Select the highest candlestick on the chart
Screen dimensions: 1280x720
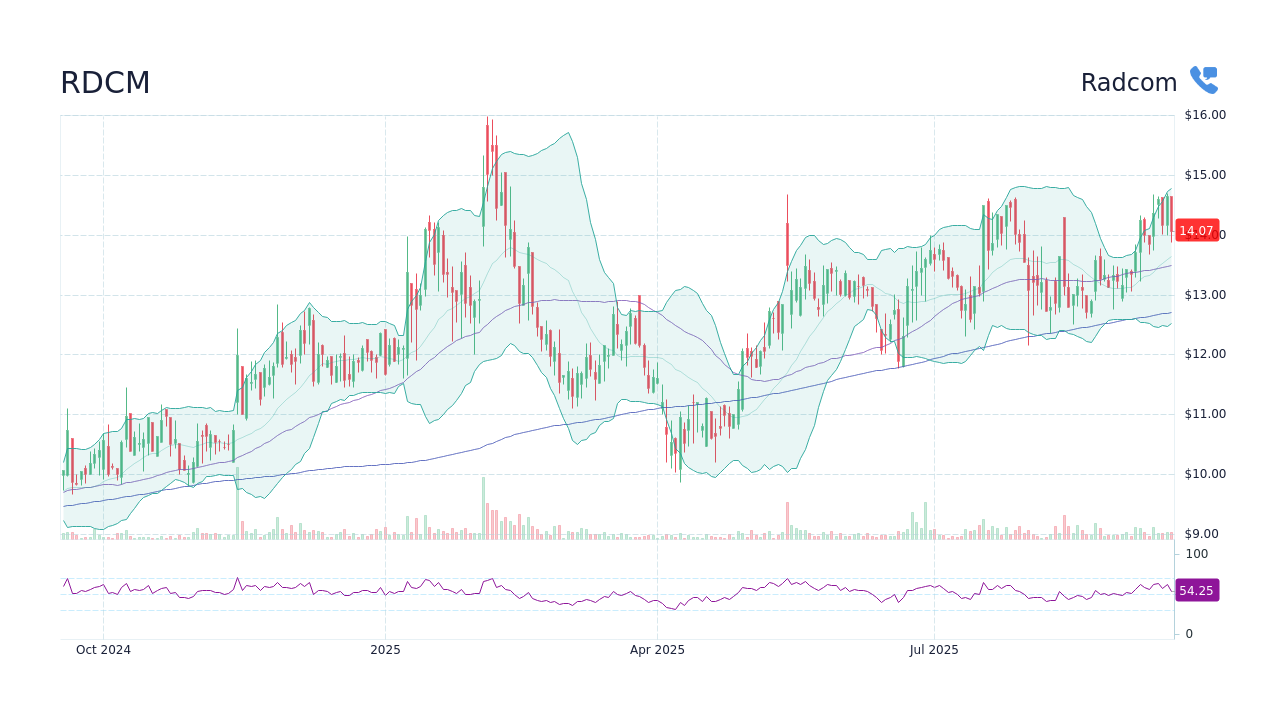pos(488,150)
